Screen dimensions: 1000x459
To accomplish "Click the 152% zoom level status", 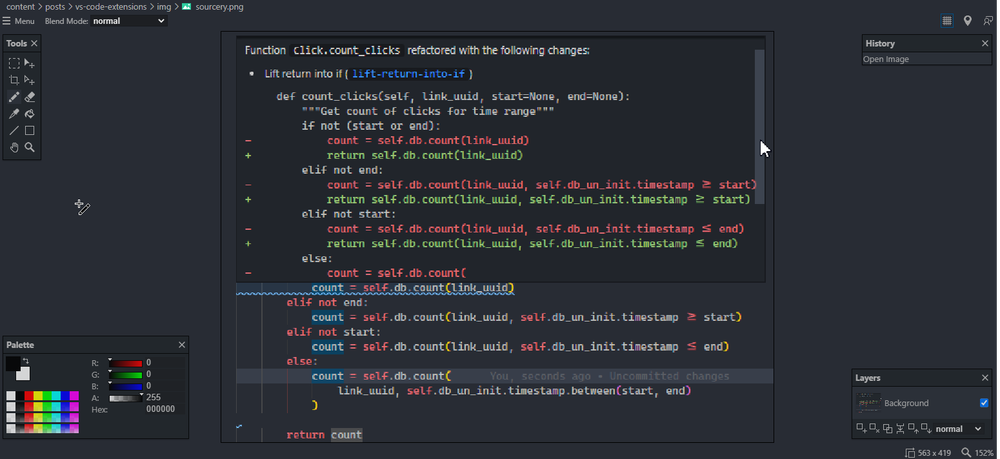I will click(984, 453).
